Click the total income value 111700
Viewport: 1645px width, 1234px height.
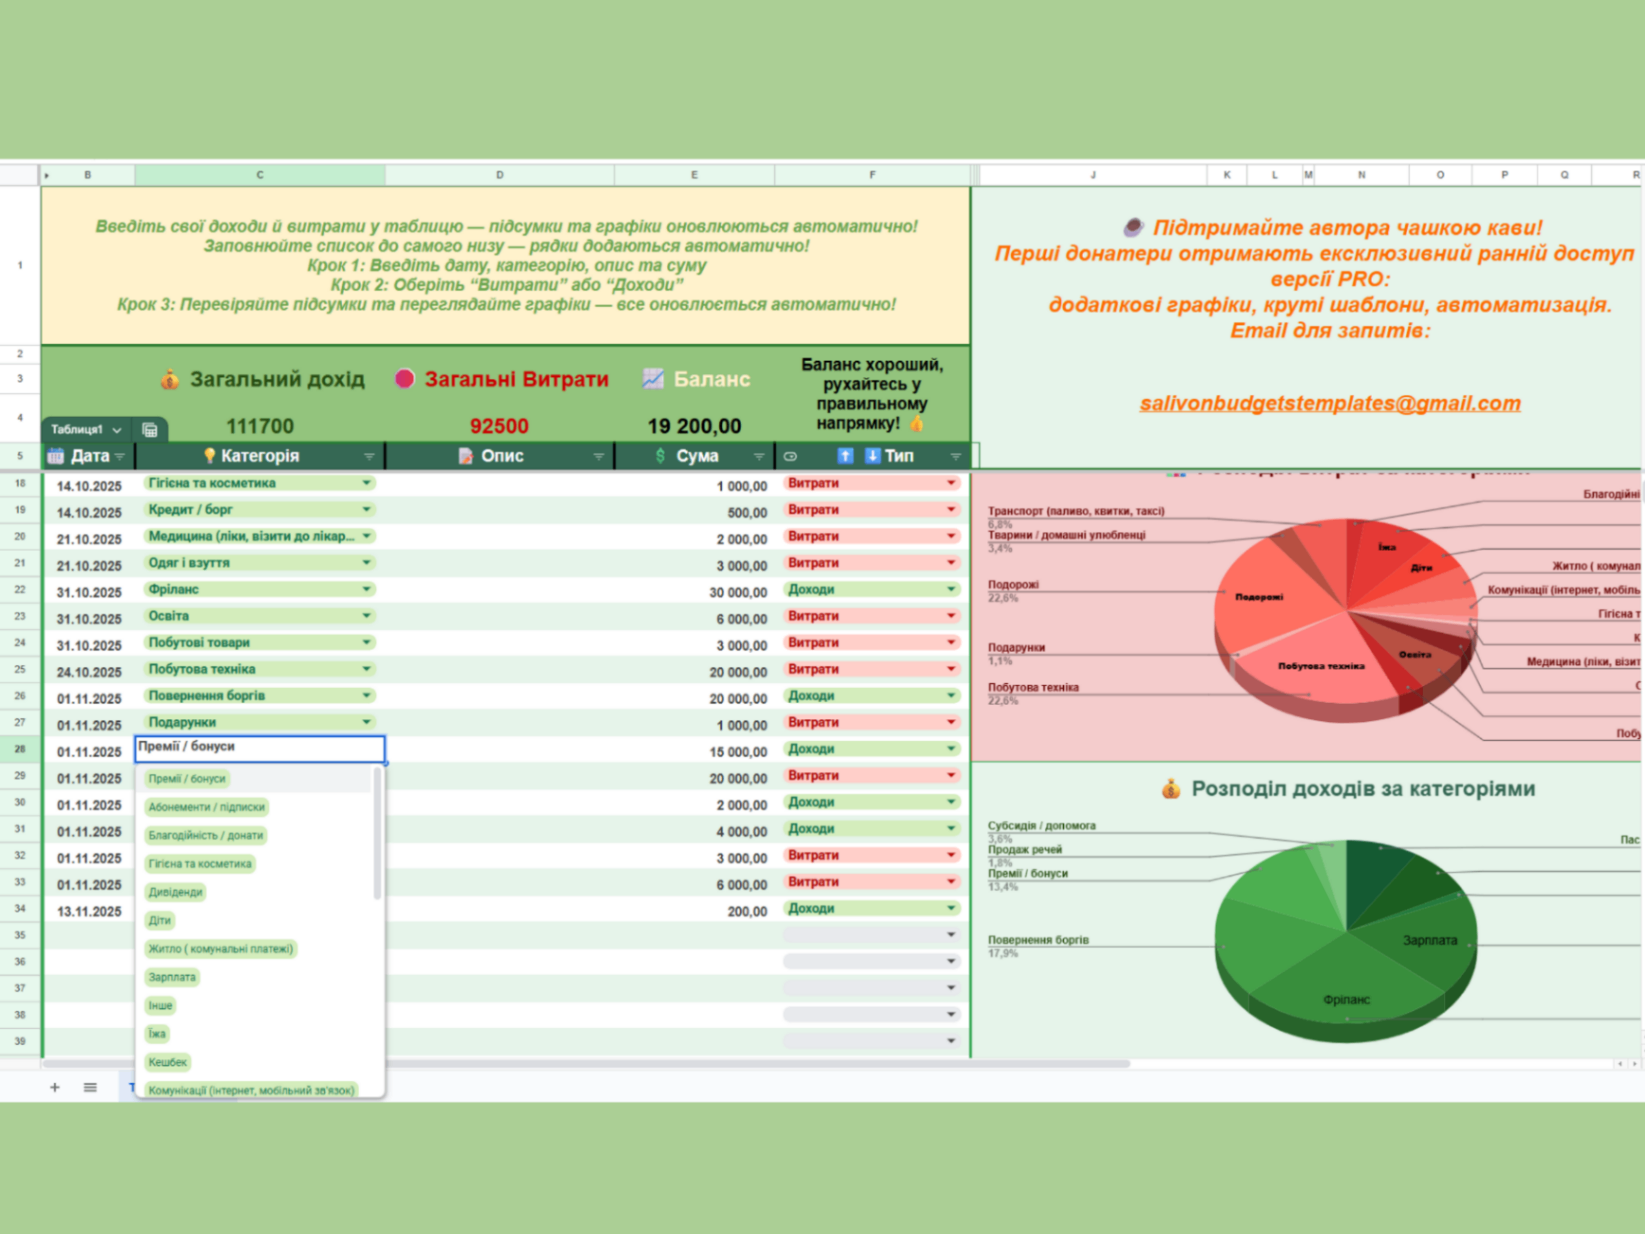(260, 427)
